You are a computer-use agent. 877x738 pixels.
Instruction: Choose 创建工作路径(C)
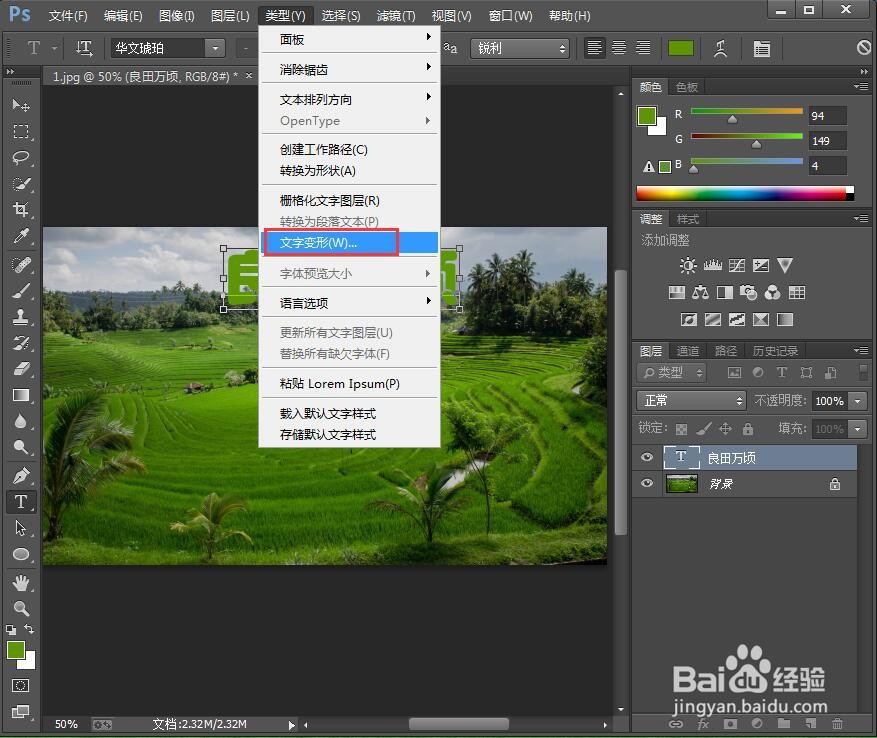[x=350, y=149]
